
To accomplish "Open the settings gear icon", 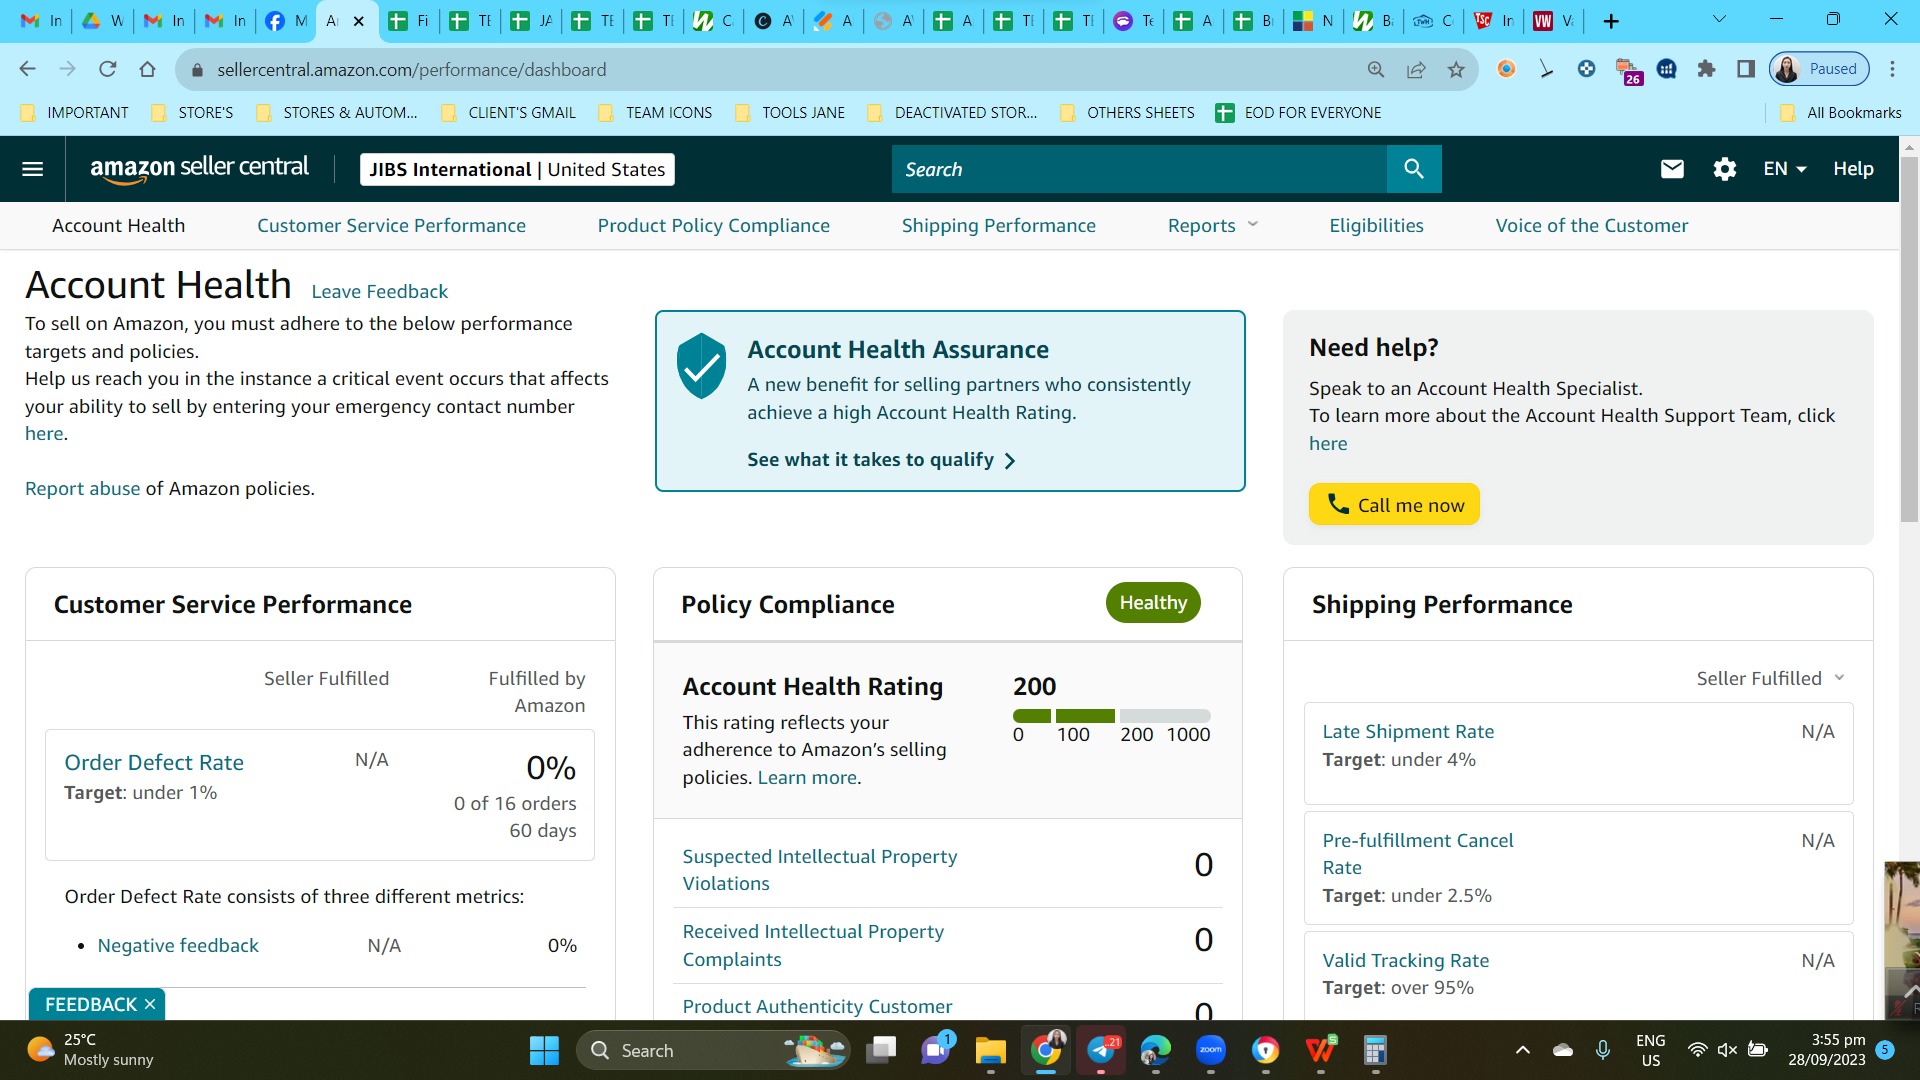I will 1725,169.
